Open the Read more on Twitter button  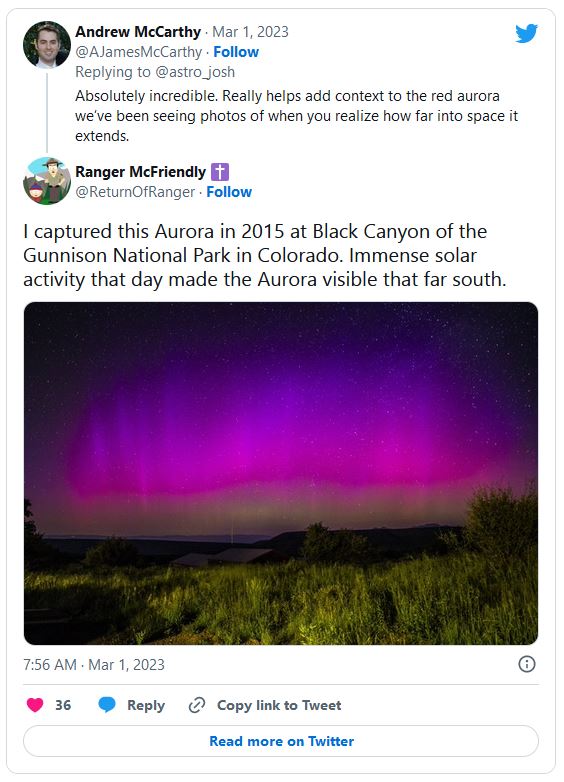(281, 741)
